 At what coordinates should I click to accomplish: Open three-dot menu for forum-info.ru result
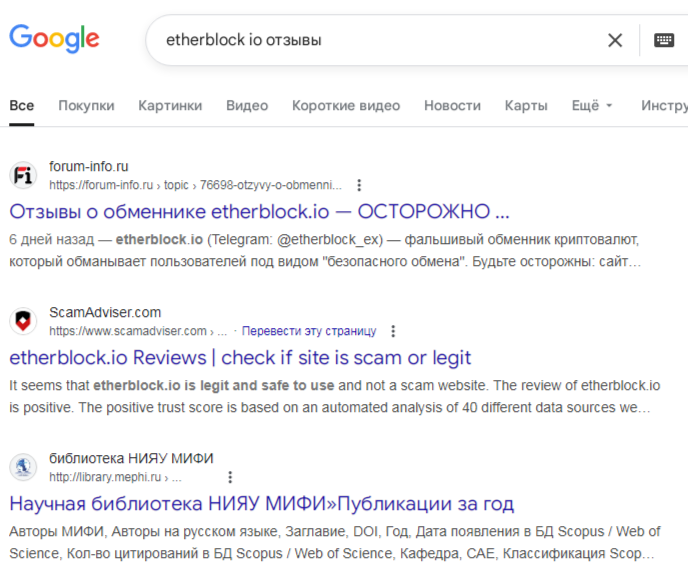pyautogui.click(x=359, y=185)
